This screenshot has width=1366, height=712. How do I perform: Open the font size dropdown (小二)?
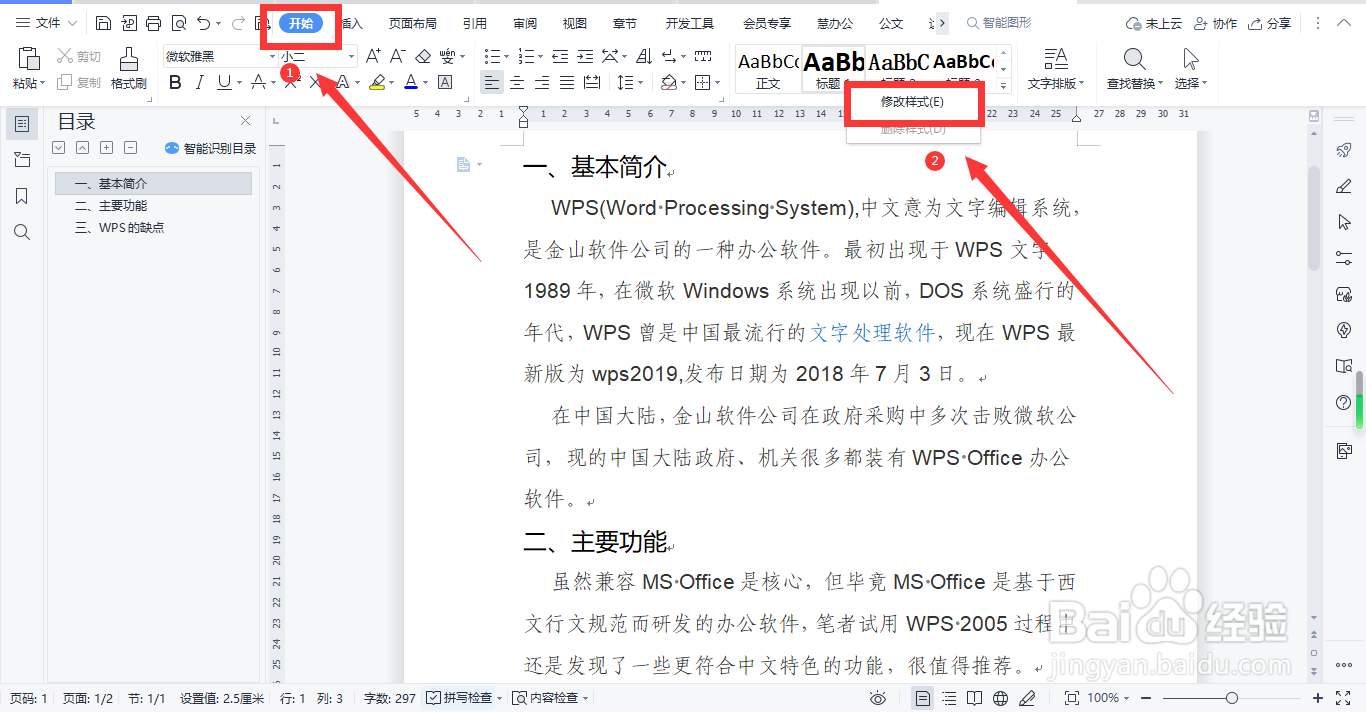(351, 57)
